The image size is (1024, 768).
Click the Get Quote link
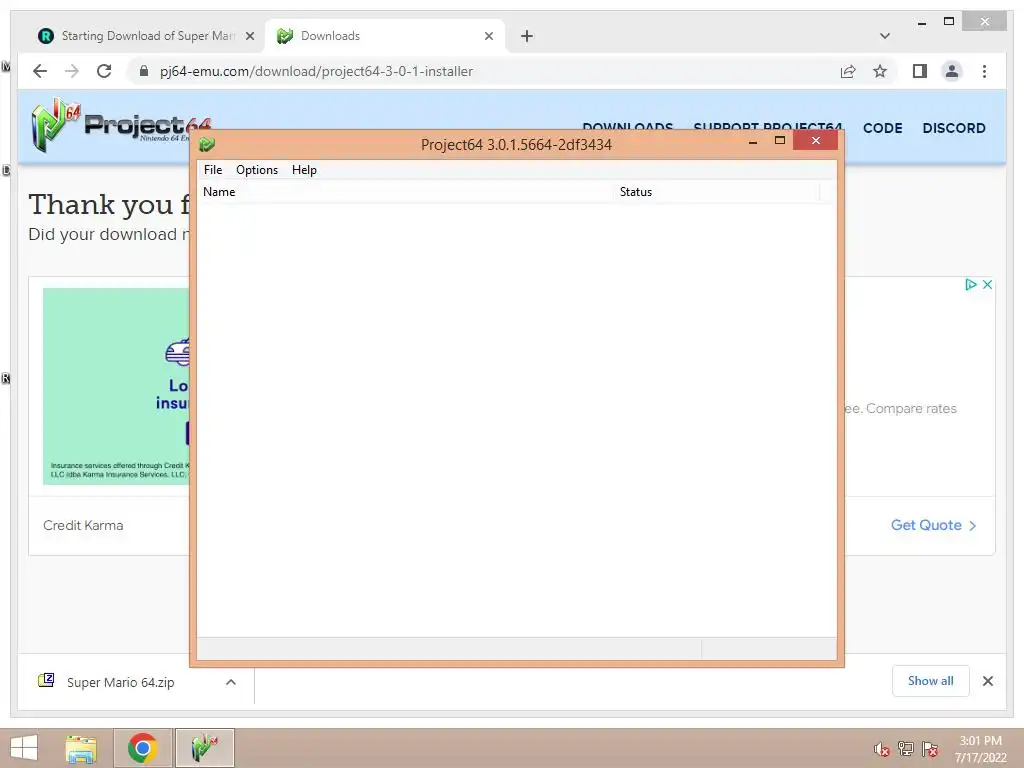933,525
